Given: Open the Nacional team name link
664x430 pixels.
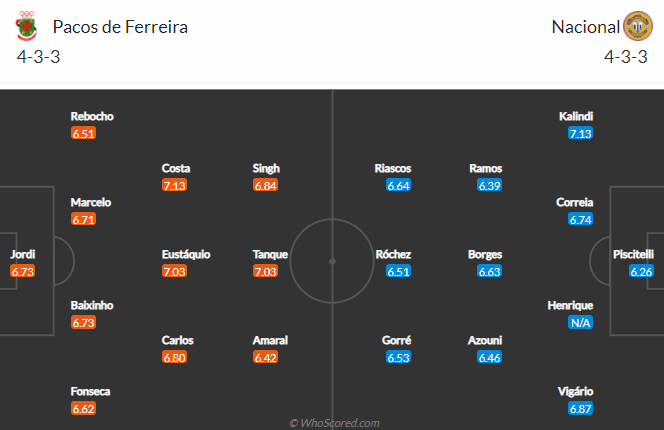Looking at the screenshot, I should tap(586, 27).
